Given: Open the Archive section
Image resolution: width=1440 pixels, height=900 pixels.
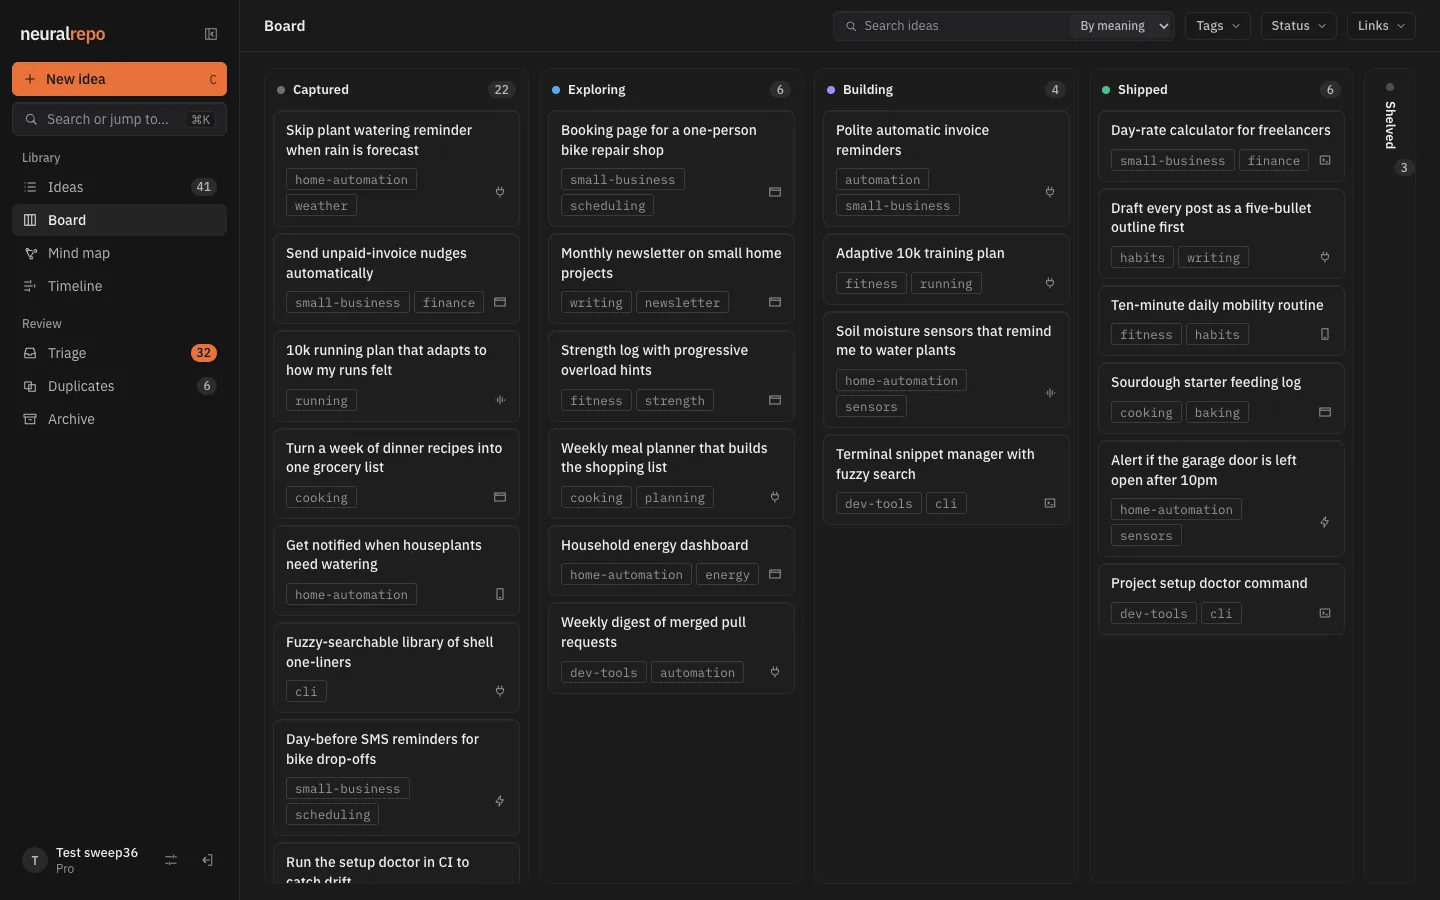Looking at the screenshot, I should coord(119,419).
